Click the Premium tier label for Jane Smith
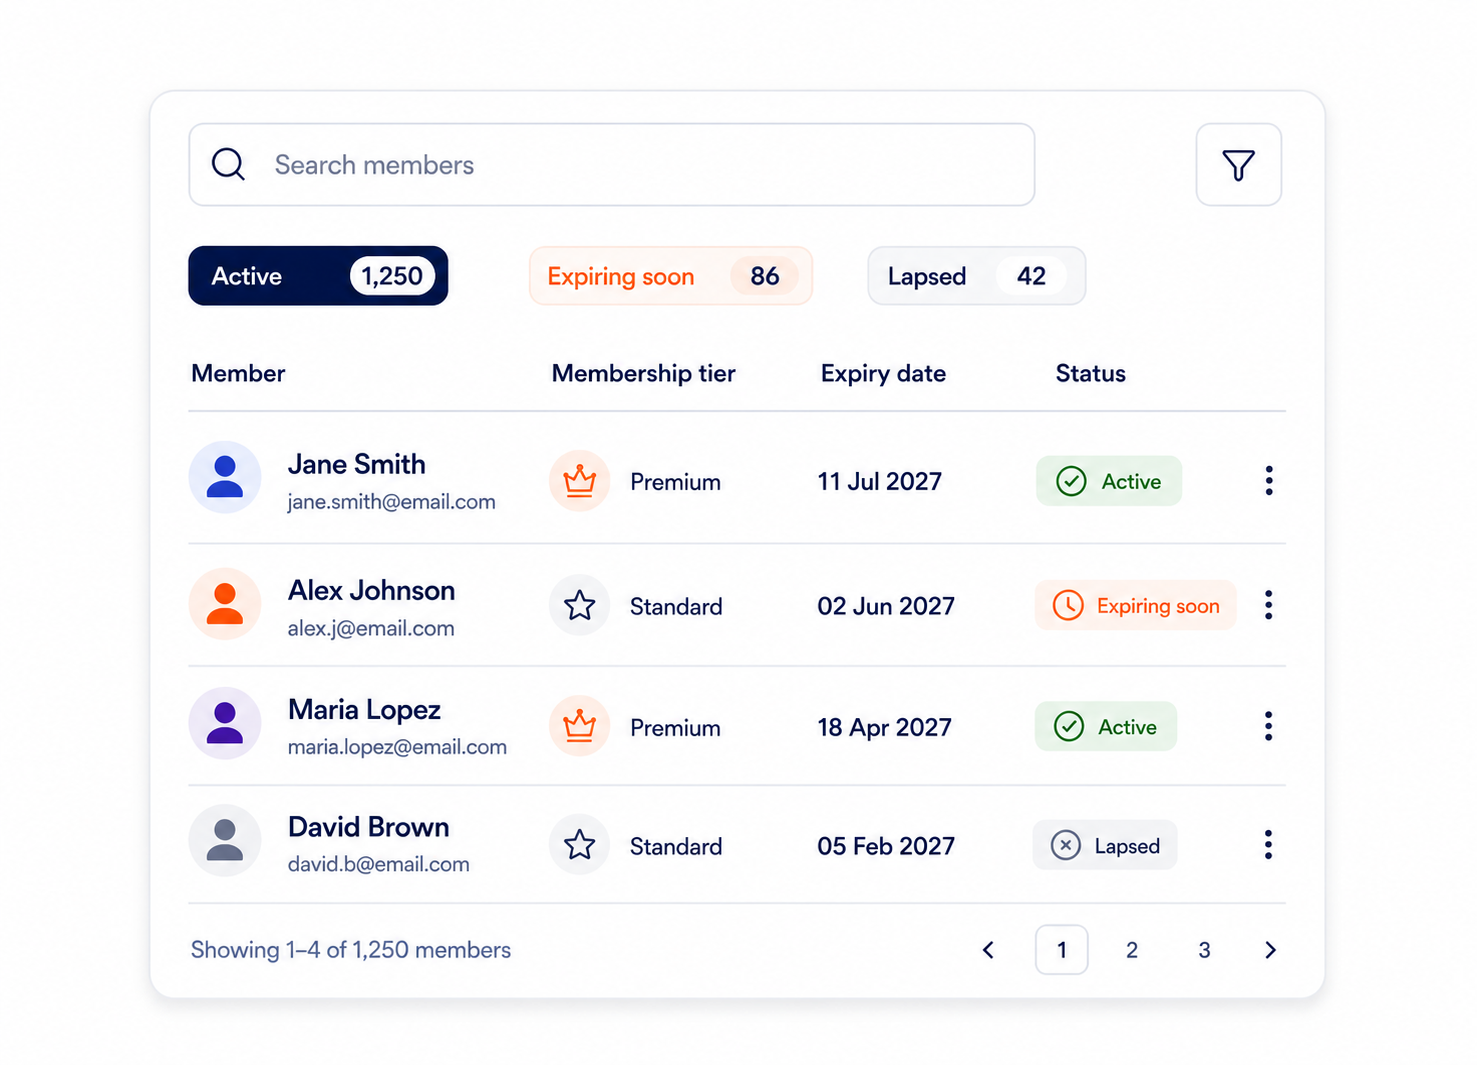The height and width of the screenshot is (1065, 1477). pos(675,482)
